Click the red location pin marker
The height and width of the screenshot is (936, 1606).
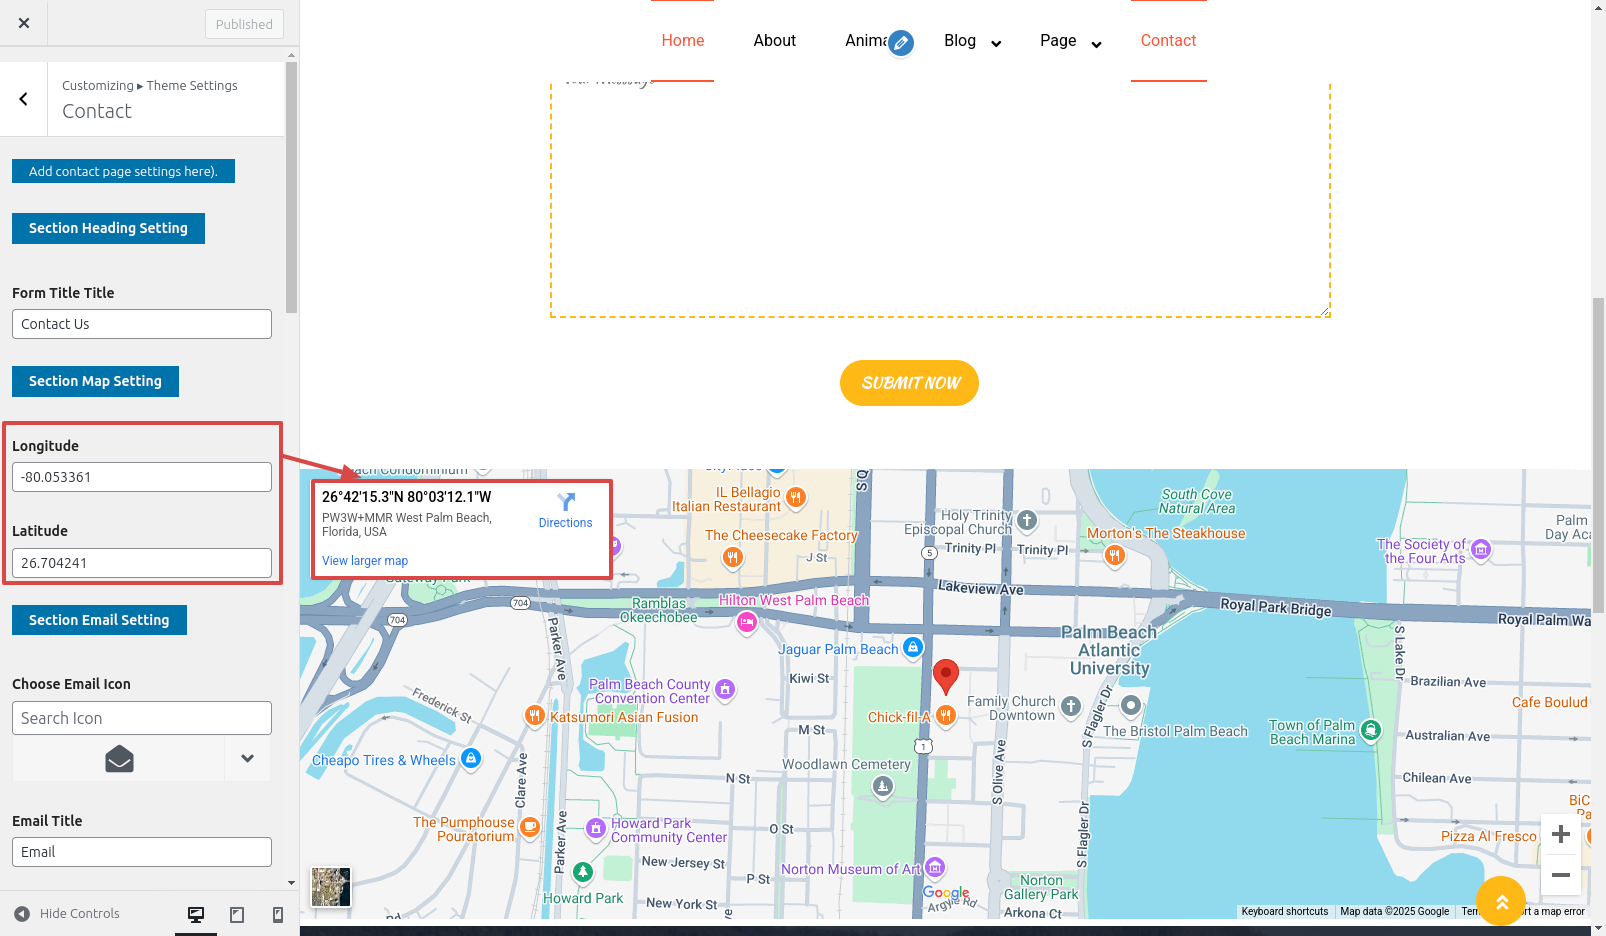[946, 676]
